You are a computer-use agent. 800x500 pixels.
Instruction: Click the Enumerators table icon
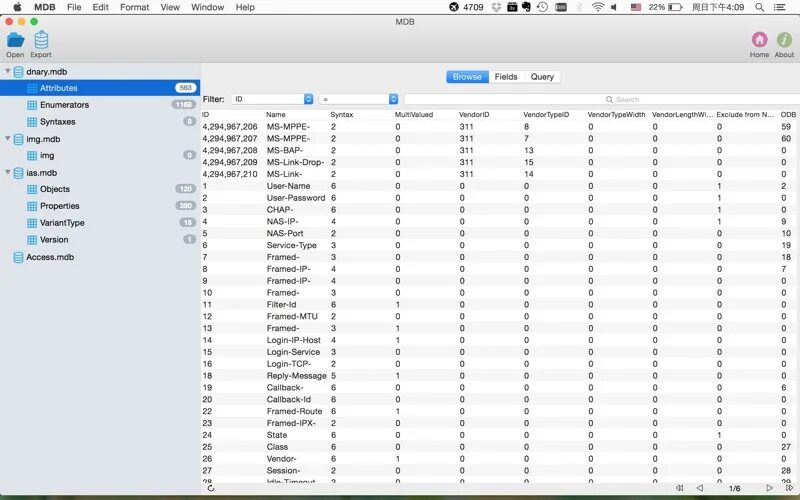pyautogui.click(x=32, y=105)
